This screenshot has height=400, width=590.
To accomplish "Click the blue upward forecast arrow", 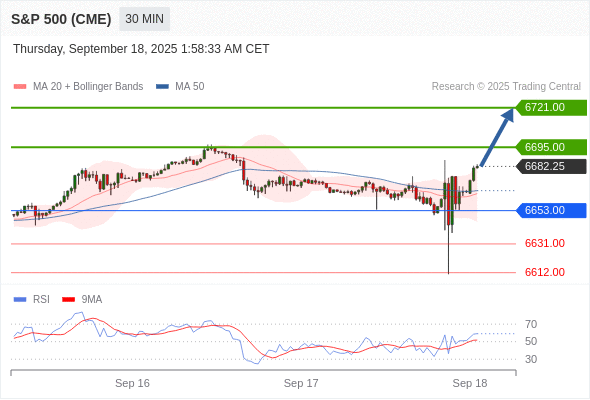I will coord(497,137).
